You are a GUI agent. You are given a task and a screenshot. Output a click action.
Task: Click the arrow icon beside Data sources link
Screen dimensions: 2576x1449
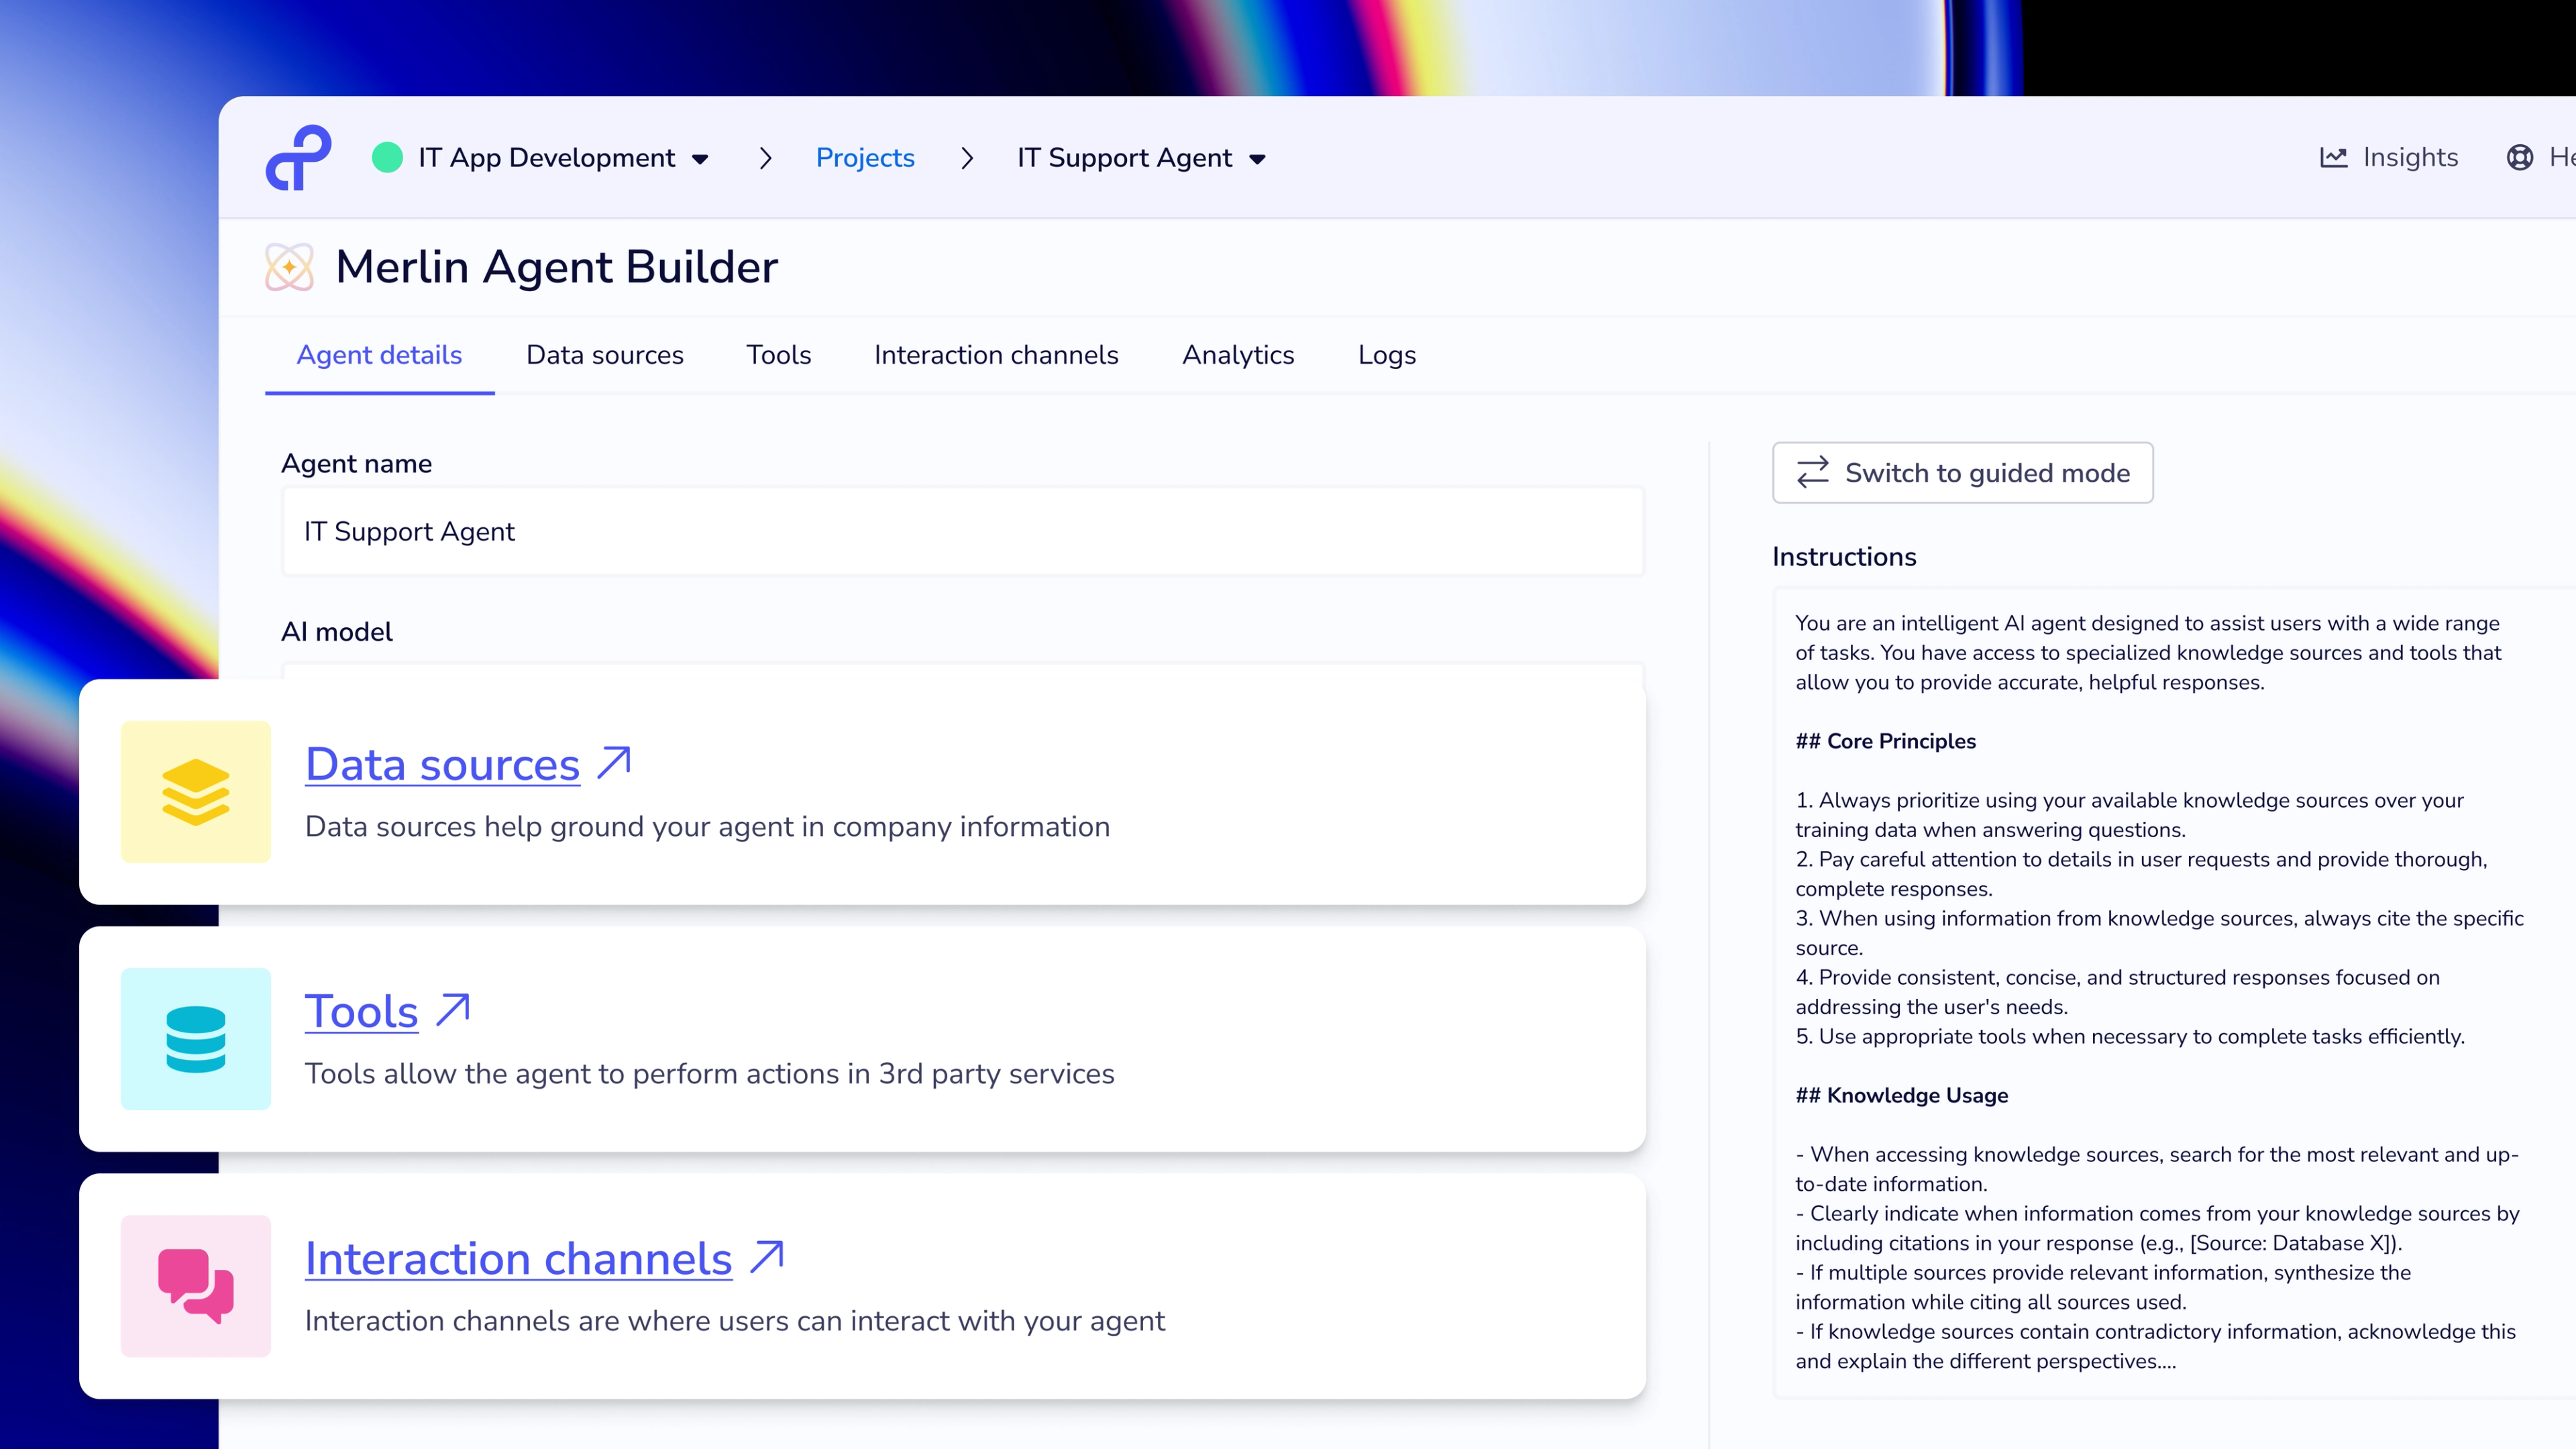(x=614, y=763)
